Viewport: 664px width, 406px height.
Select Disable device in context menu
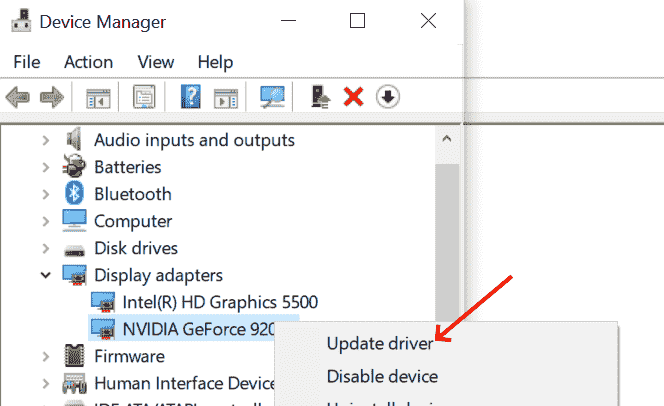tap(382, 377)
